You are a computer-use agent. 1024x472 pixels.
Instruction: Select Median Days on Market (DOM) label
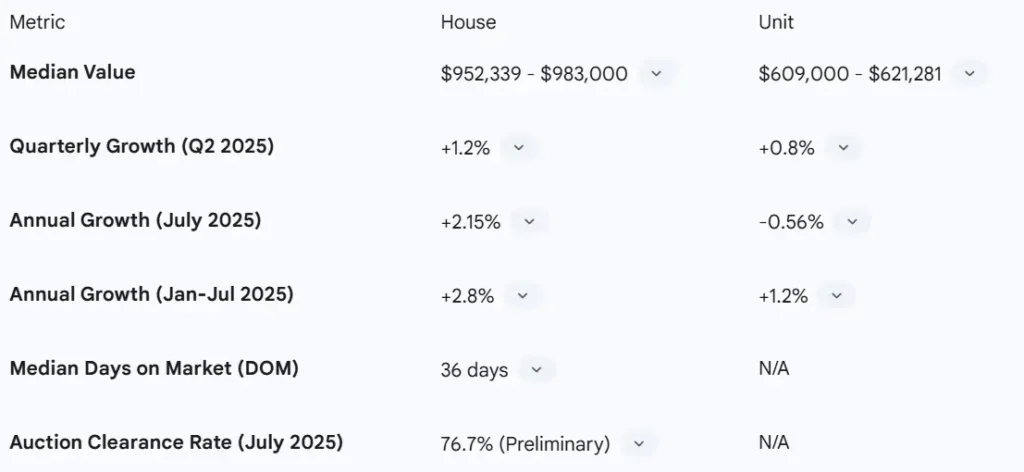tap(154, 368)
